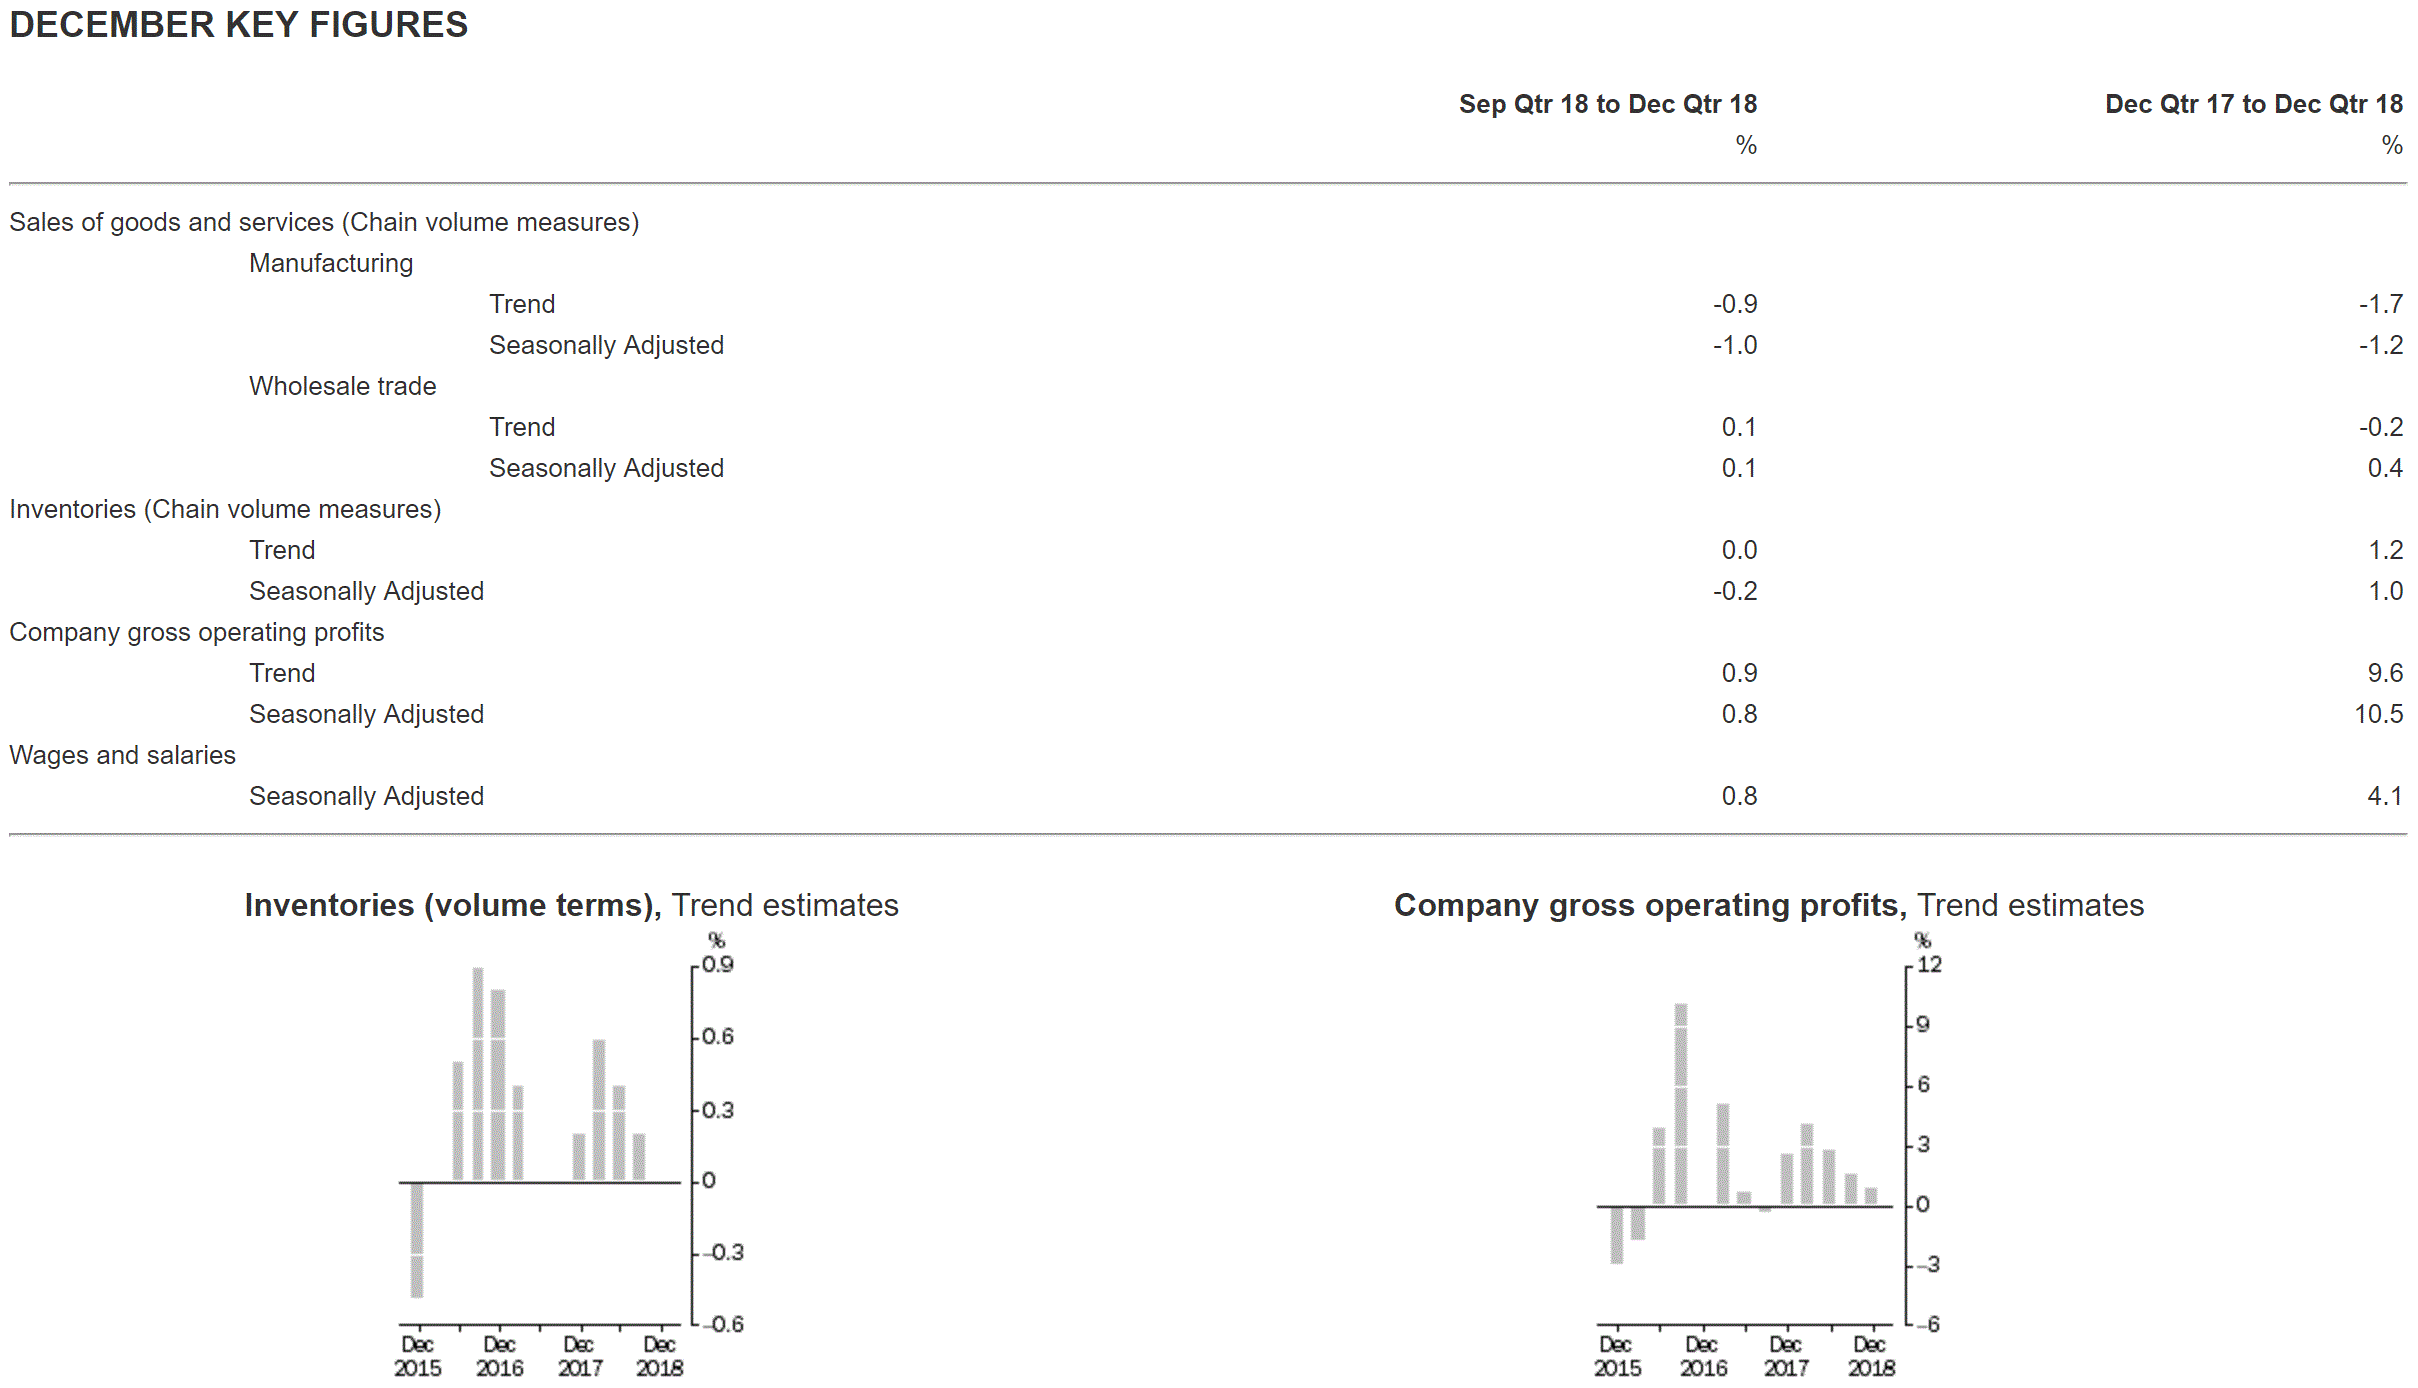Image resolution: width=2418 pixels, height=1388 pixels.
Task: Click Dec 2018 axis label in Inventories chart
Action: point(659,1356)
